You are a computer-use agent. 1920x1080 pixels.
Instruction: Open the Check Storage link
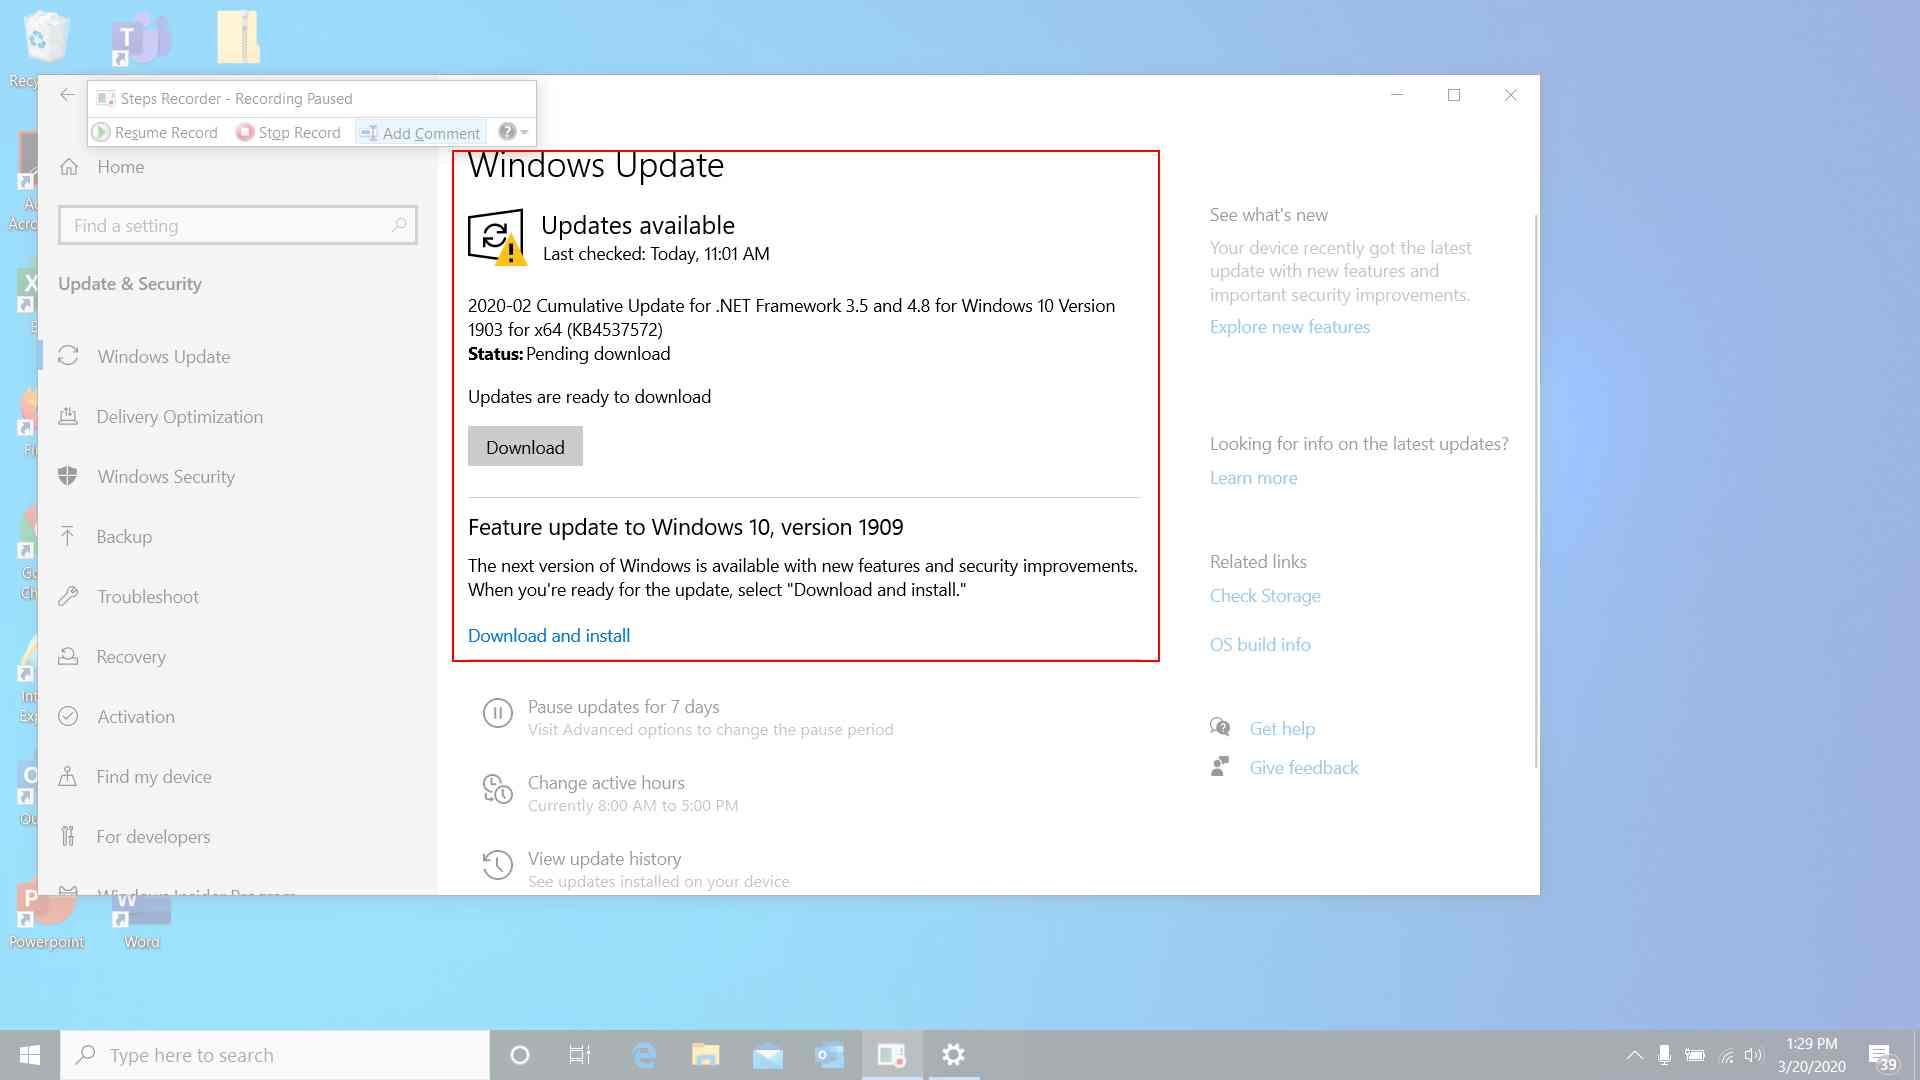point(1265,596)
